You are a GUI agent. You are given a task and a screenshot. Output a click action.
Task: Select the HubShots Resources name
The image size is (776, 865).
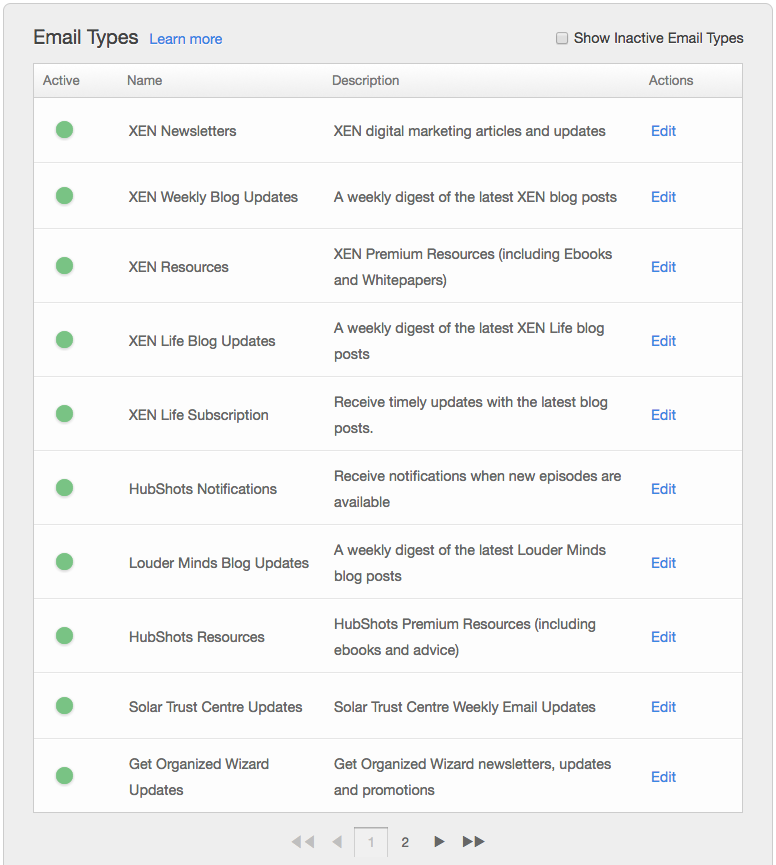tap(196, 637)
